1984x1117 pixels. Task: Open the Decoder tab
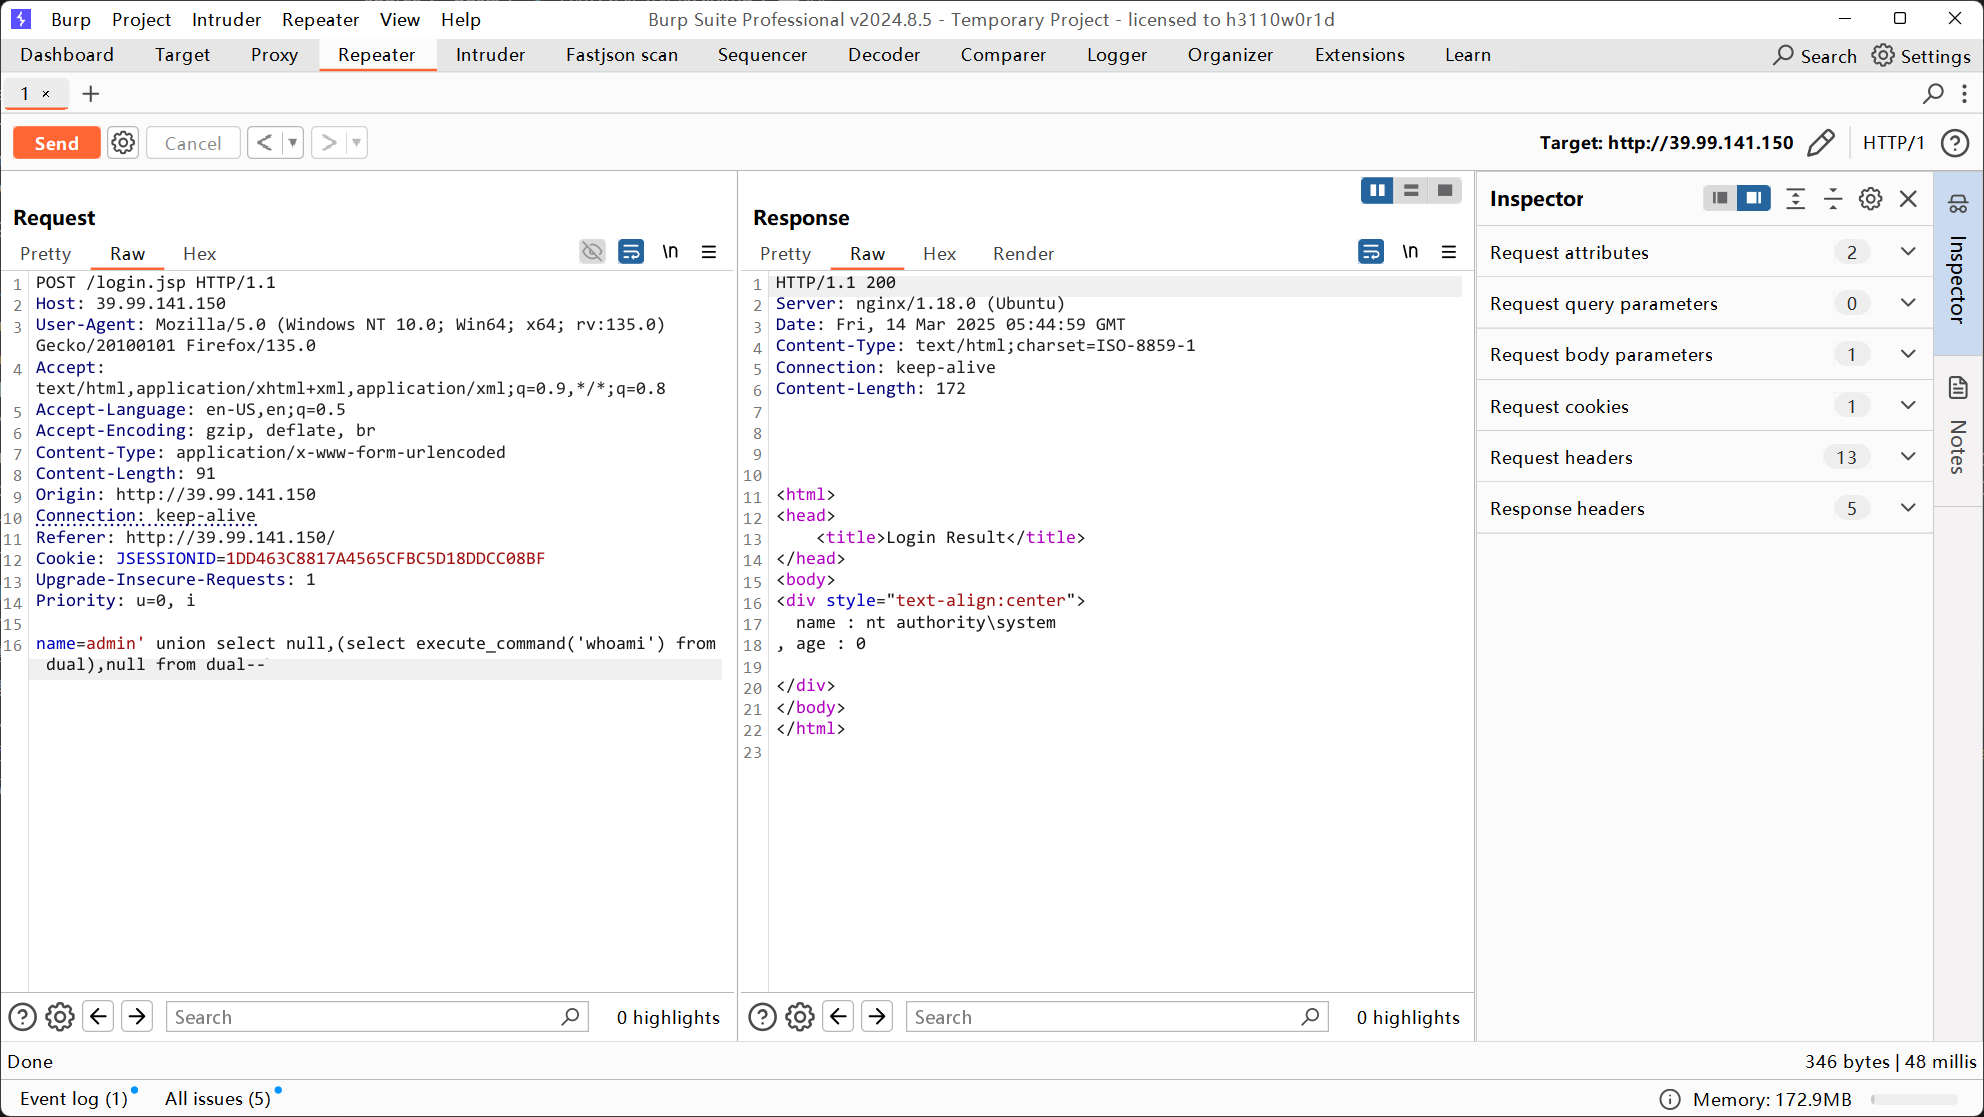(884, 55)
